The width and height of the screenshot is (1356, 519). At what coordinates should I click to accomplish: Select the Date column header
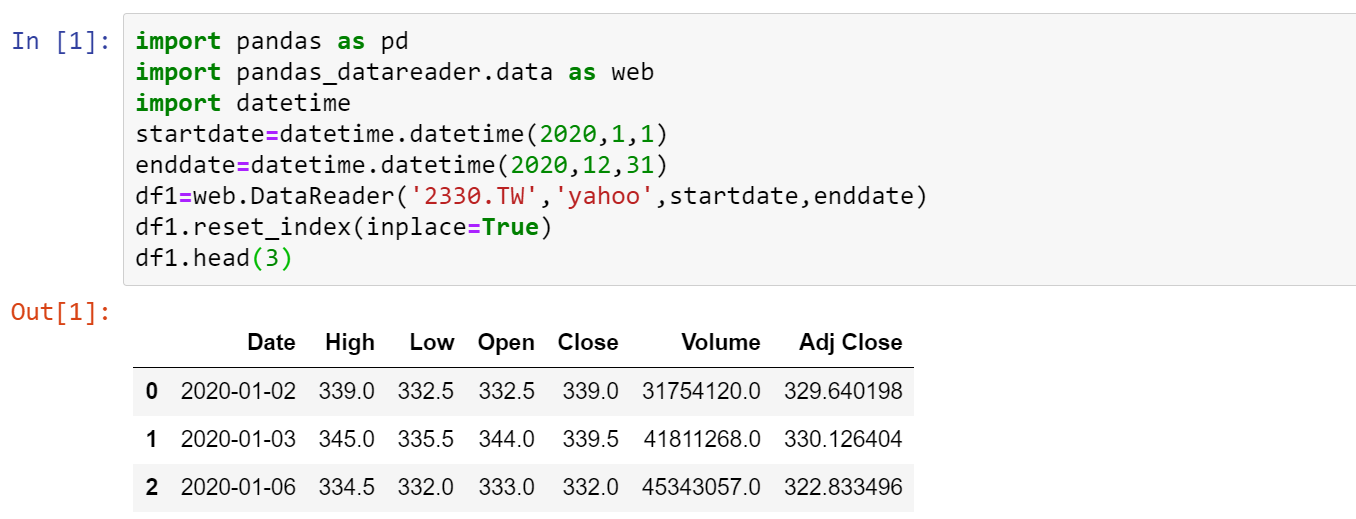(272, 342)
